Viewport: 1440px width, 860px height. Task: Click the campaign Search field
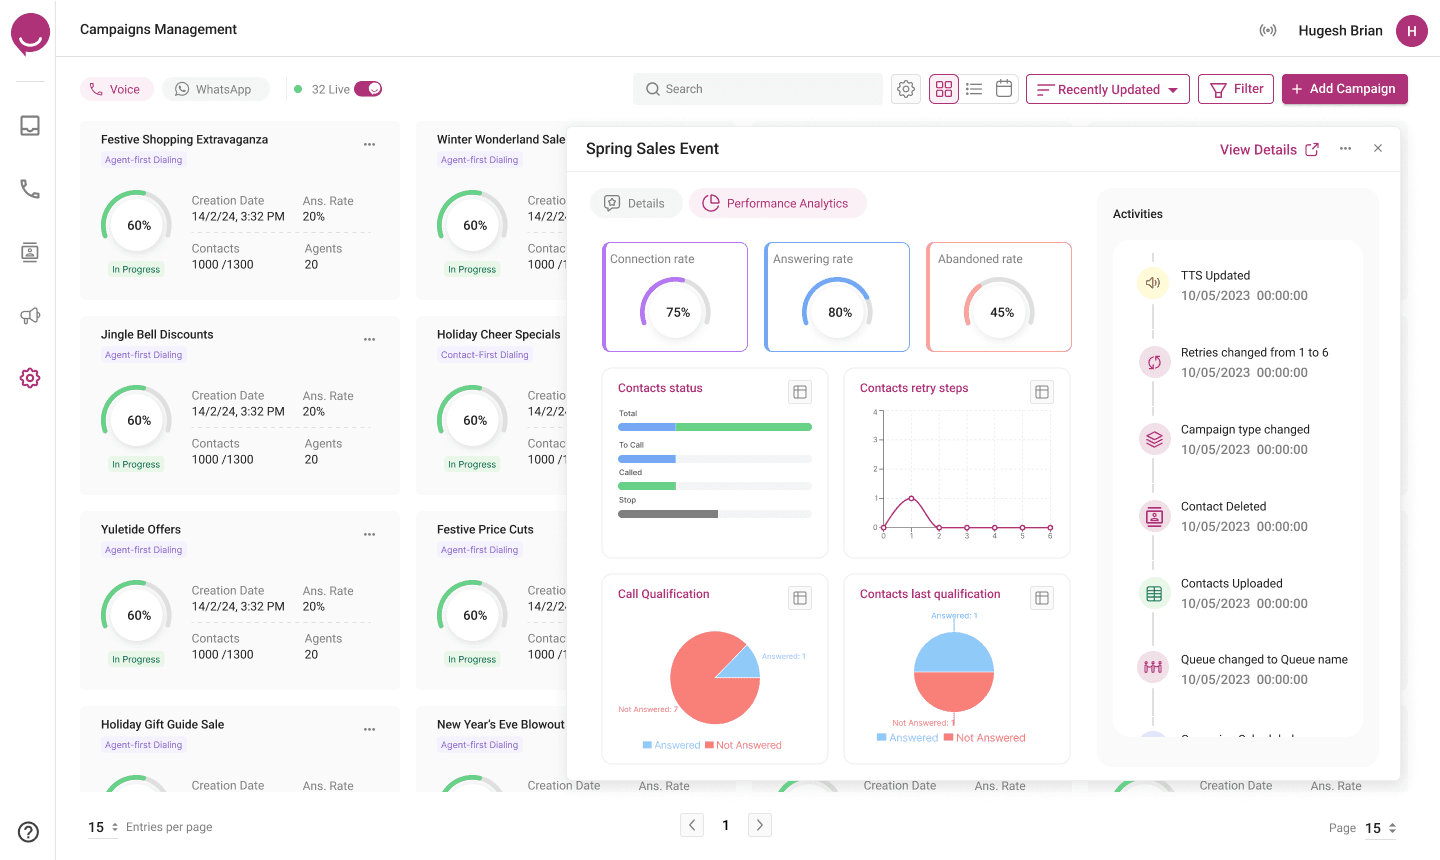758,89
